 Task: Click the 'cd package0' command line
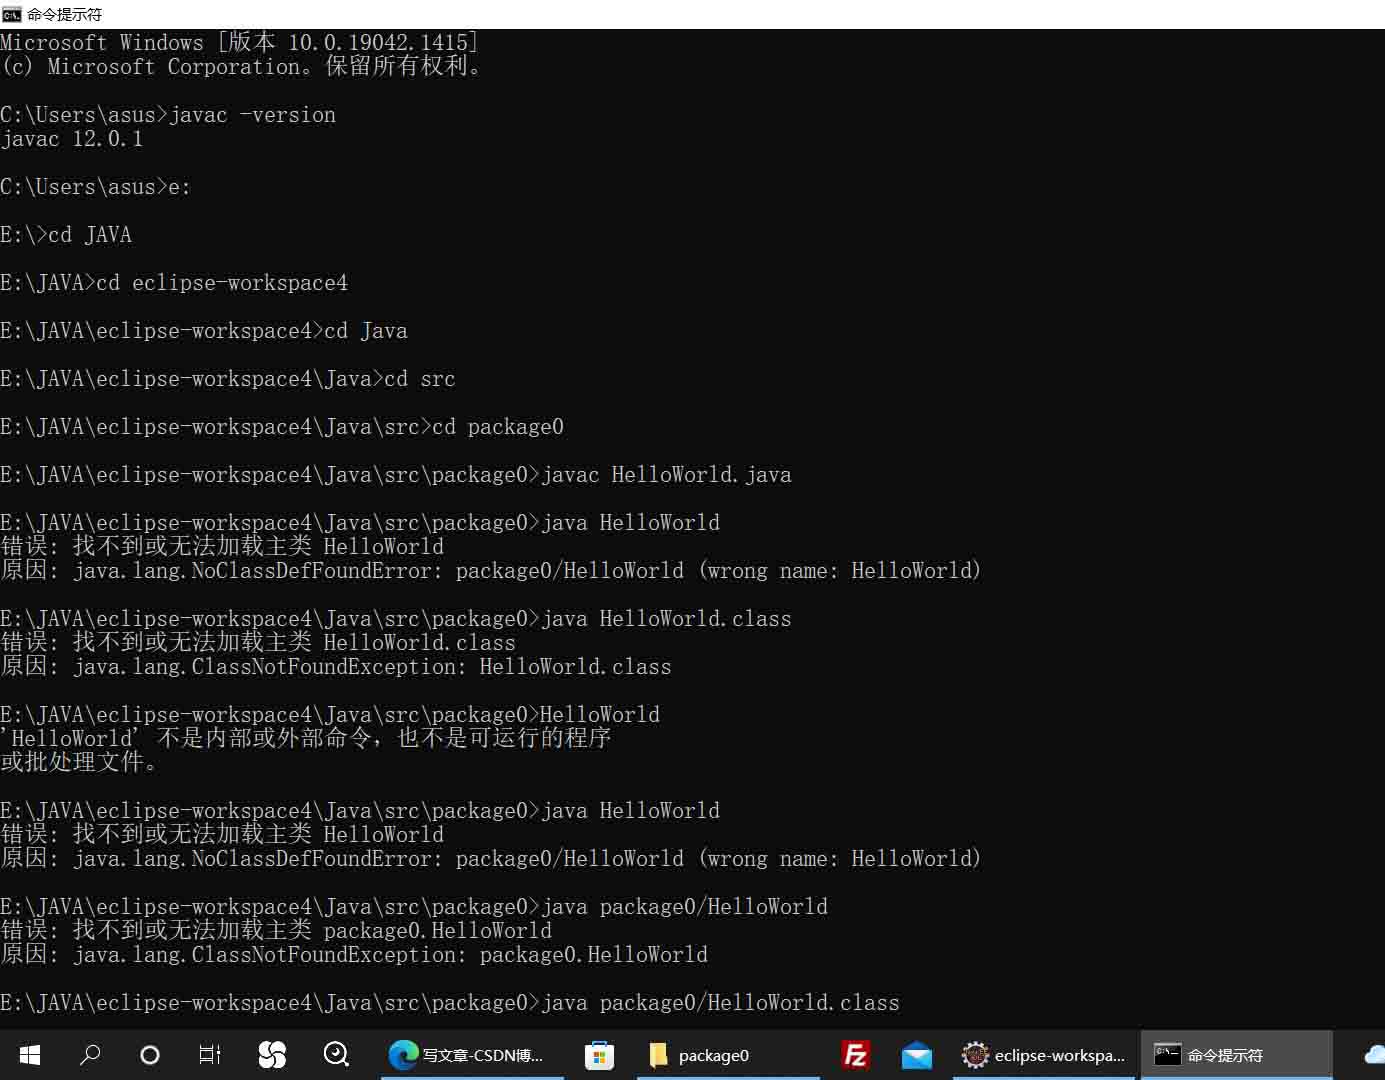(282, 427)
